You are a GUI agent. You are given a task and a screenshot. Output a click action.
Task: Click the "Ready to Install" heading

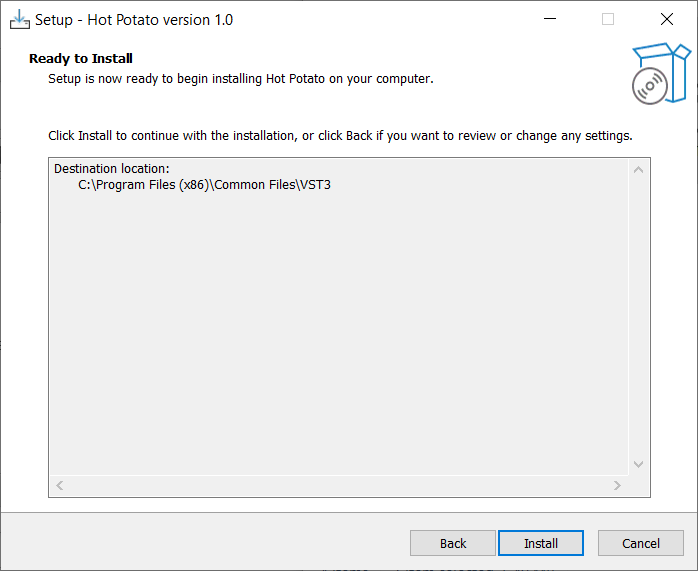click(x=81, y=59)
